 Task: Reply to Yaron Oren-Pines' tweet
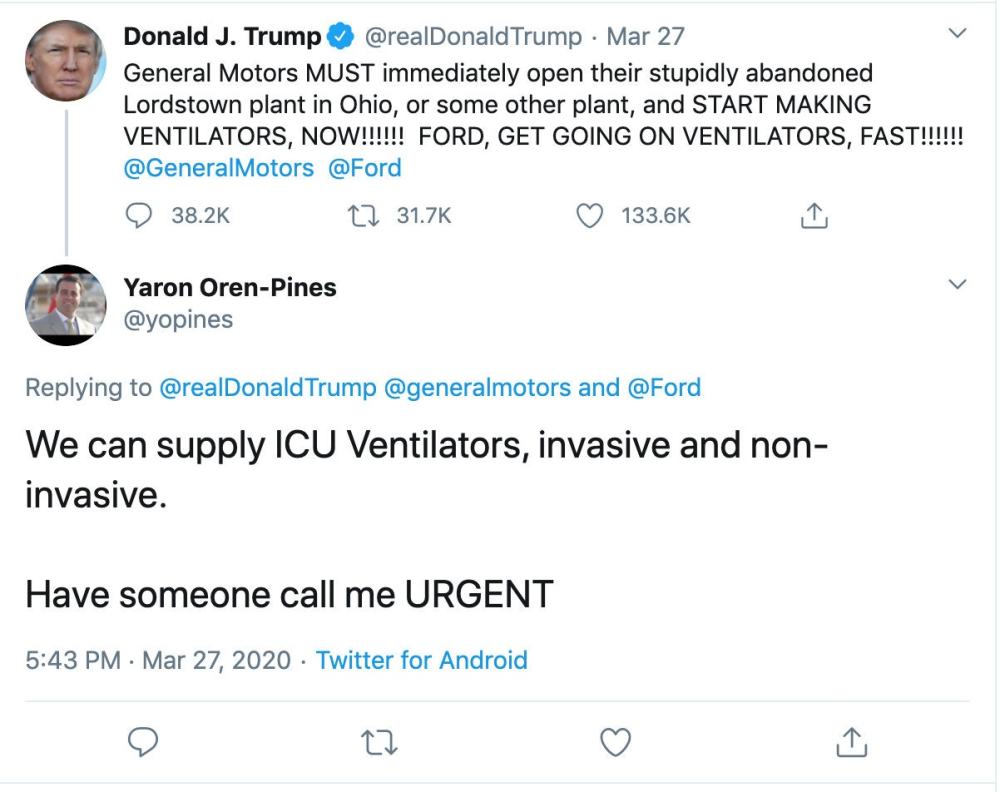(144, 741)
